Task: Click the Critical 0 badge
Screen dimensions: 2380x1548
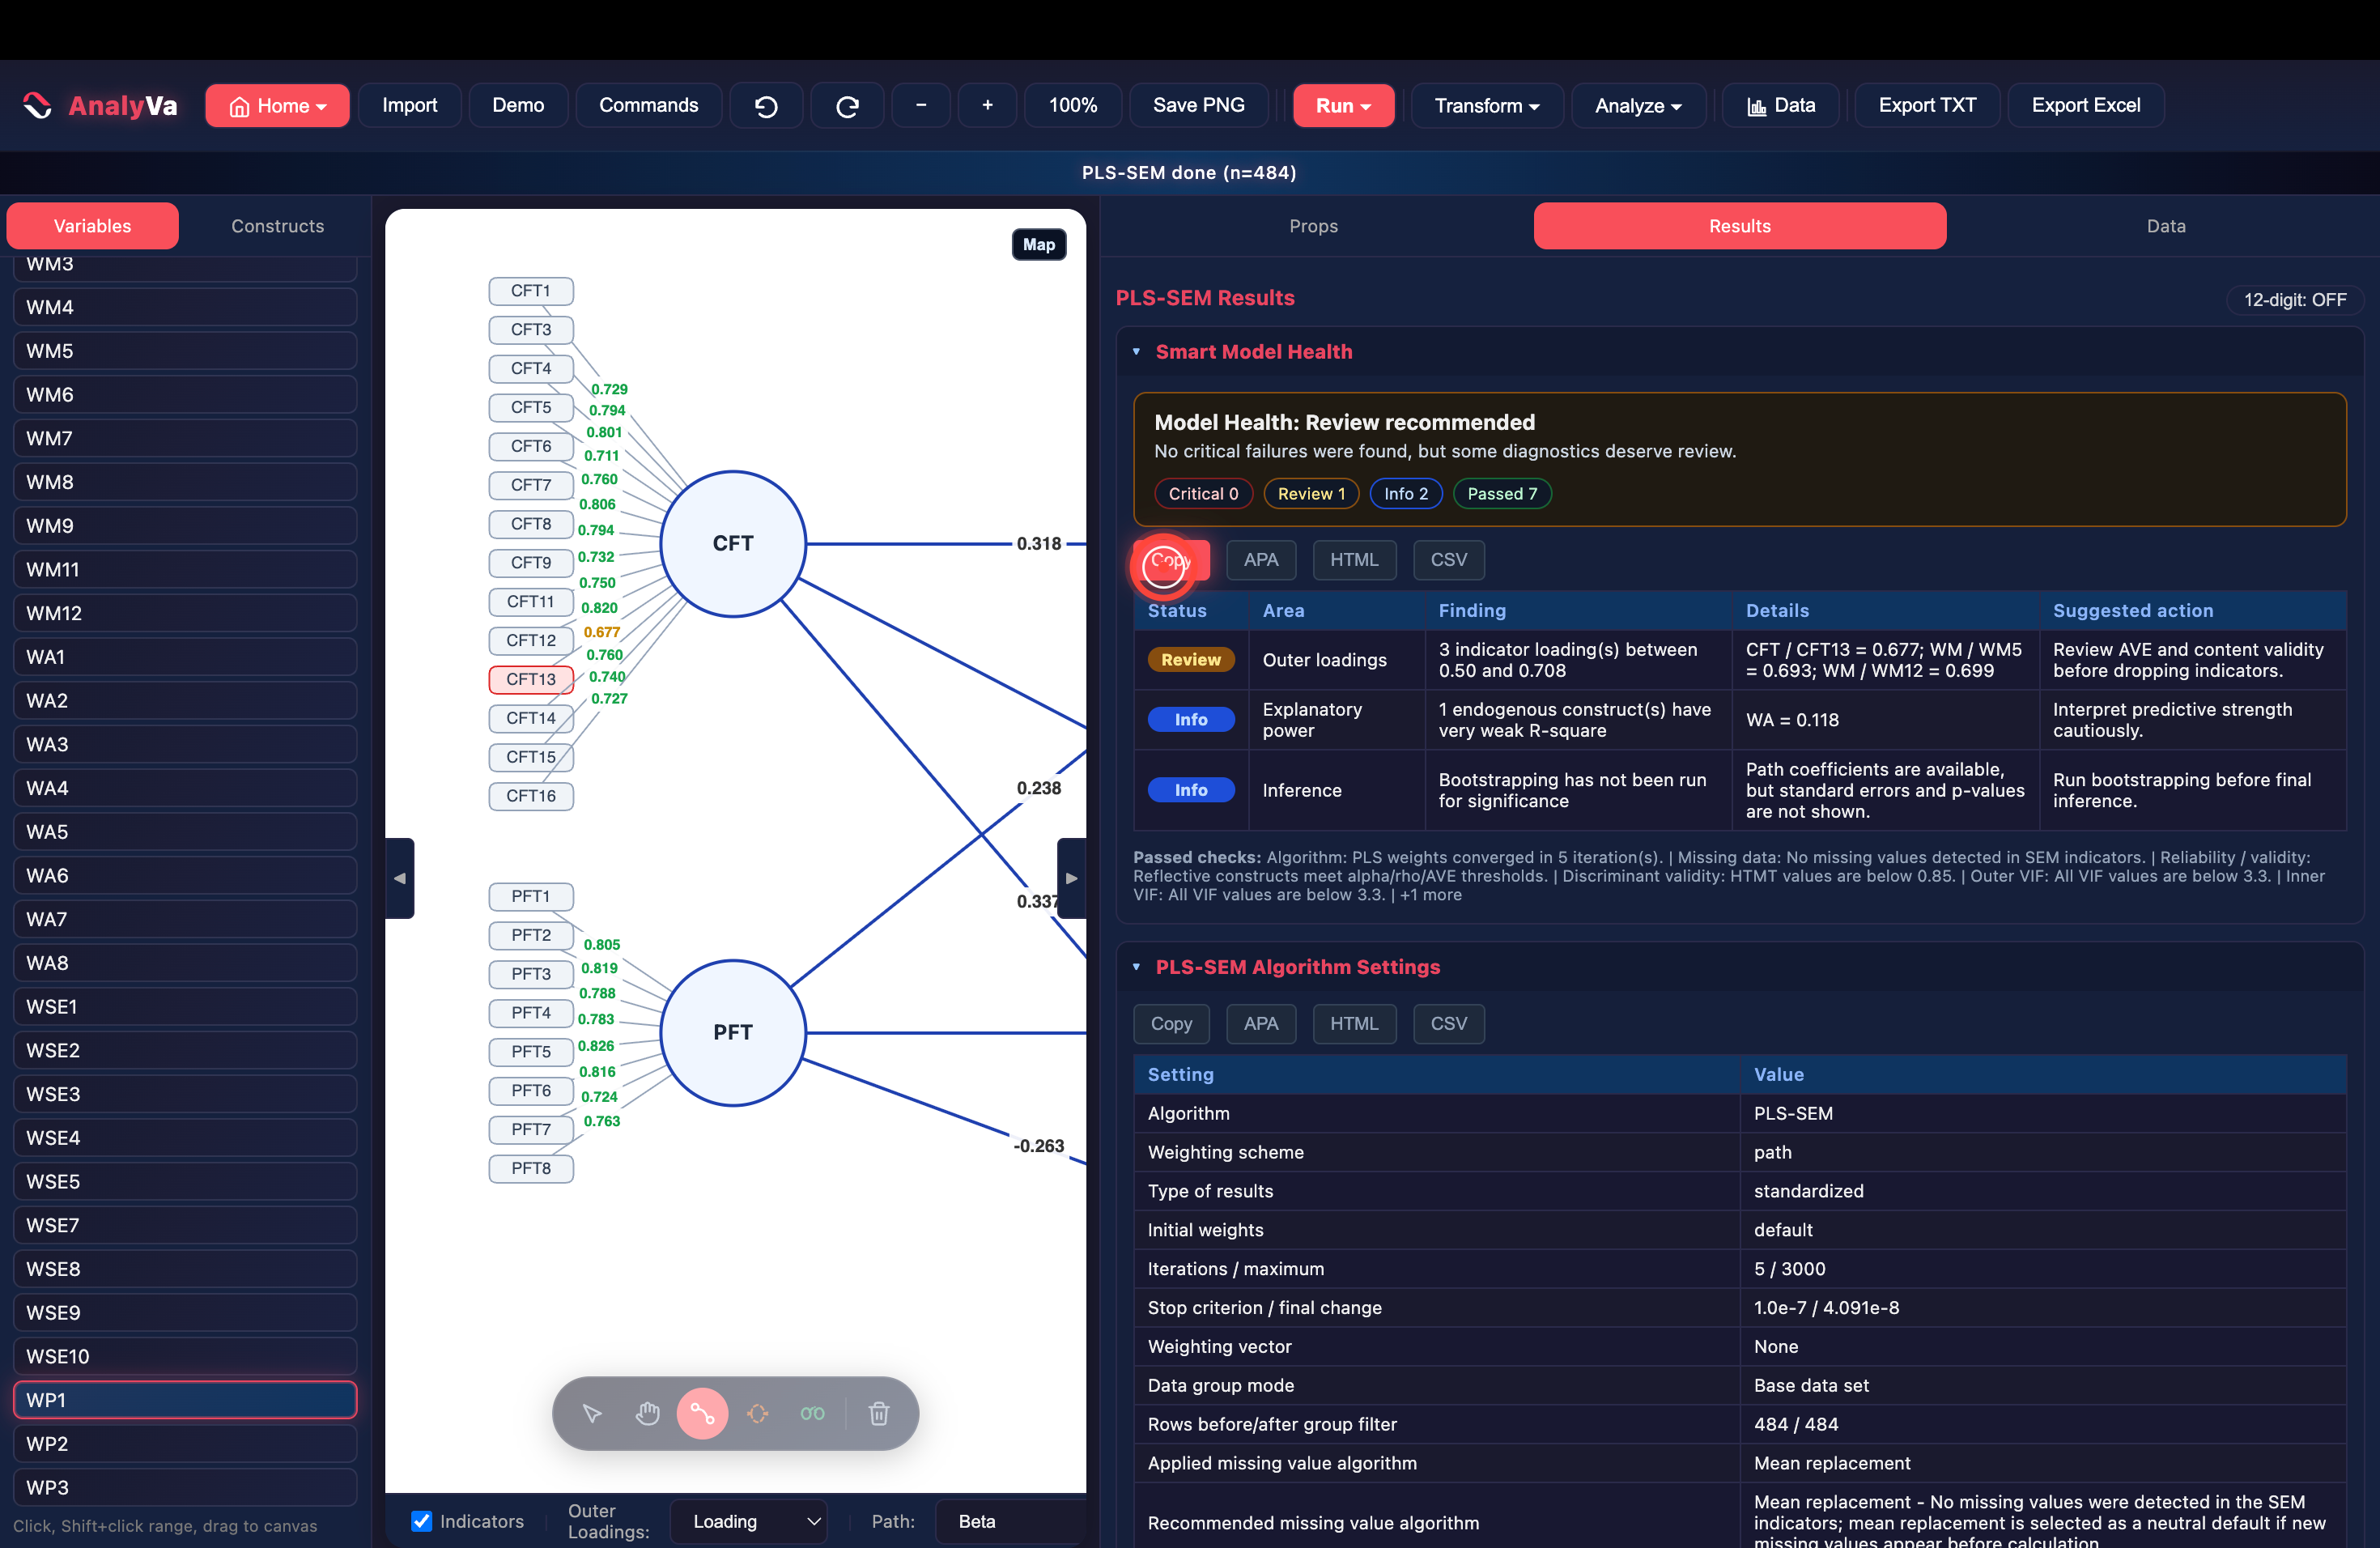Action: (x=1203, y=494)
